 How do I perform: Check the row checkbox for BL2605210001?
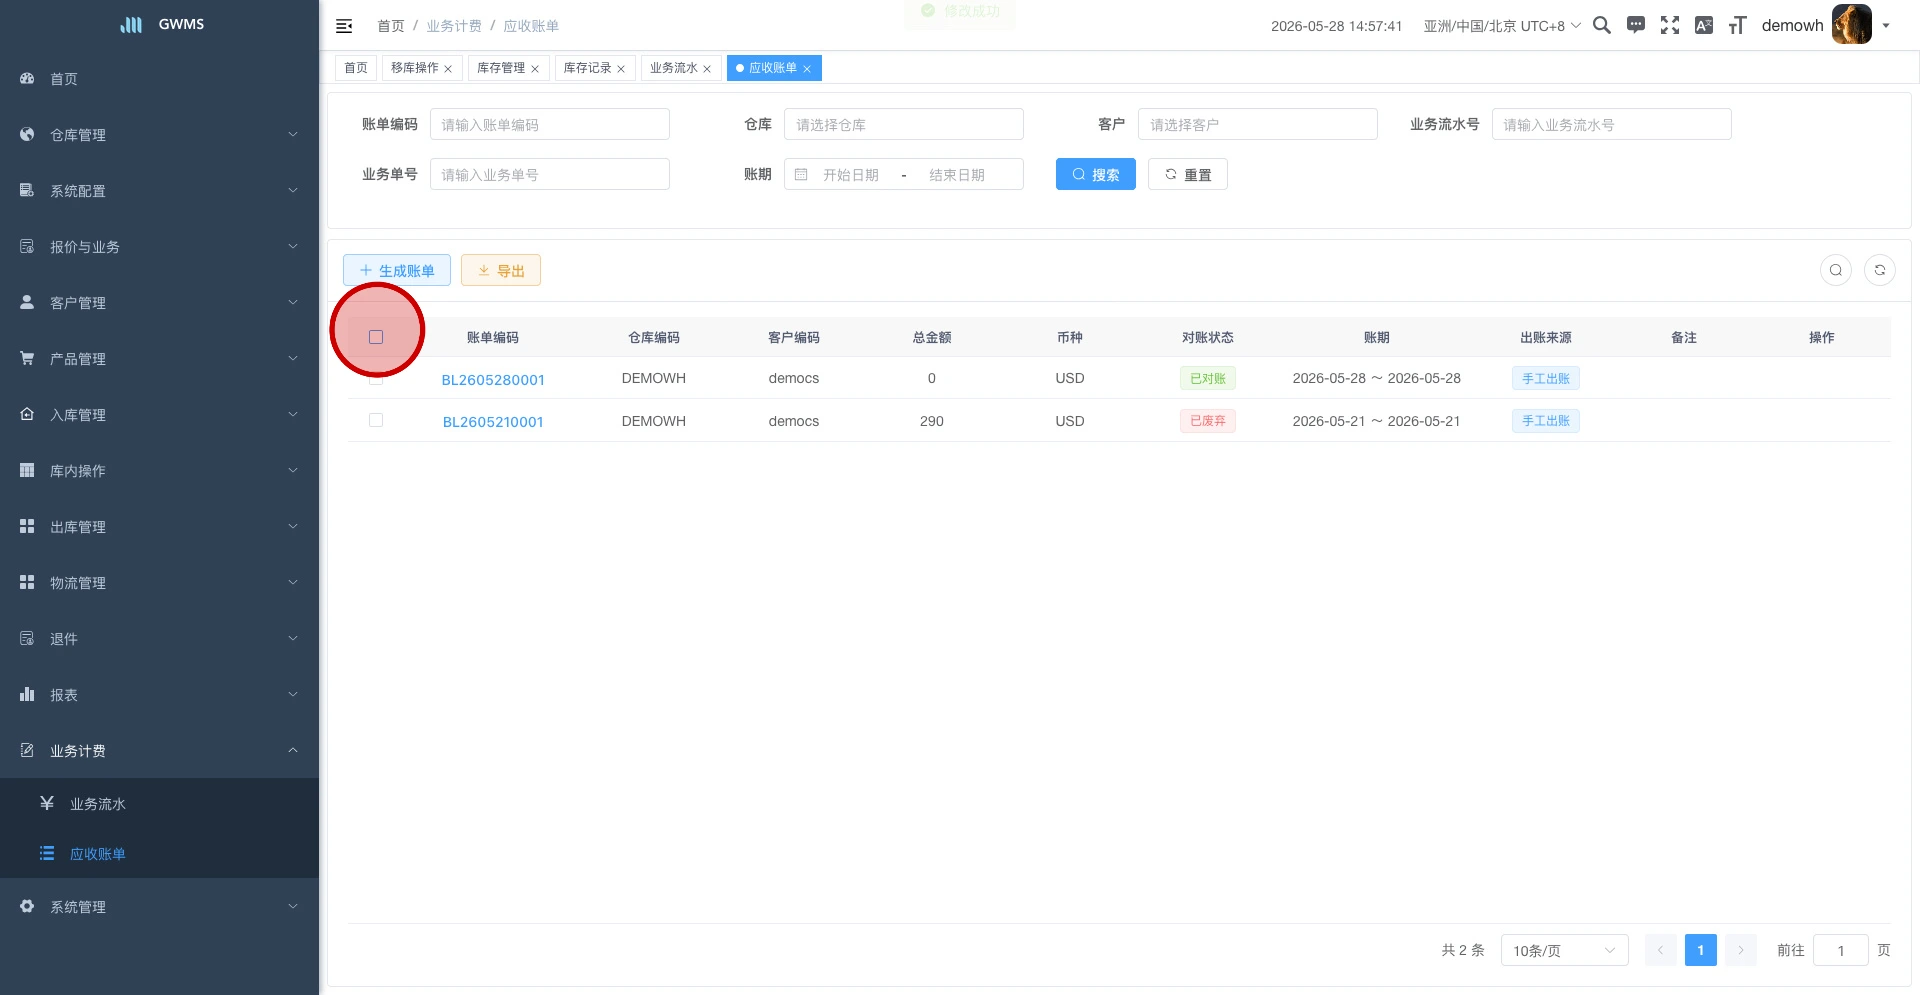point(376,420)
